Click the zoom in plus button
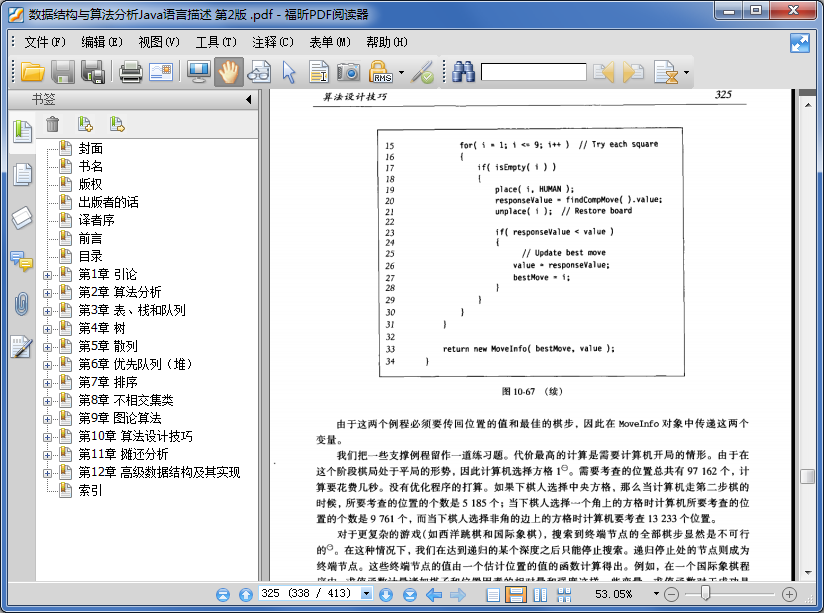The image size is (824, 613). tap(789, 595)
